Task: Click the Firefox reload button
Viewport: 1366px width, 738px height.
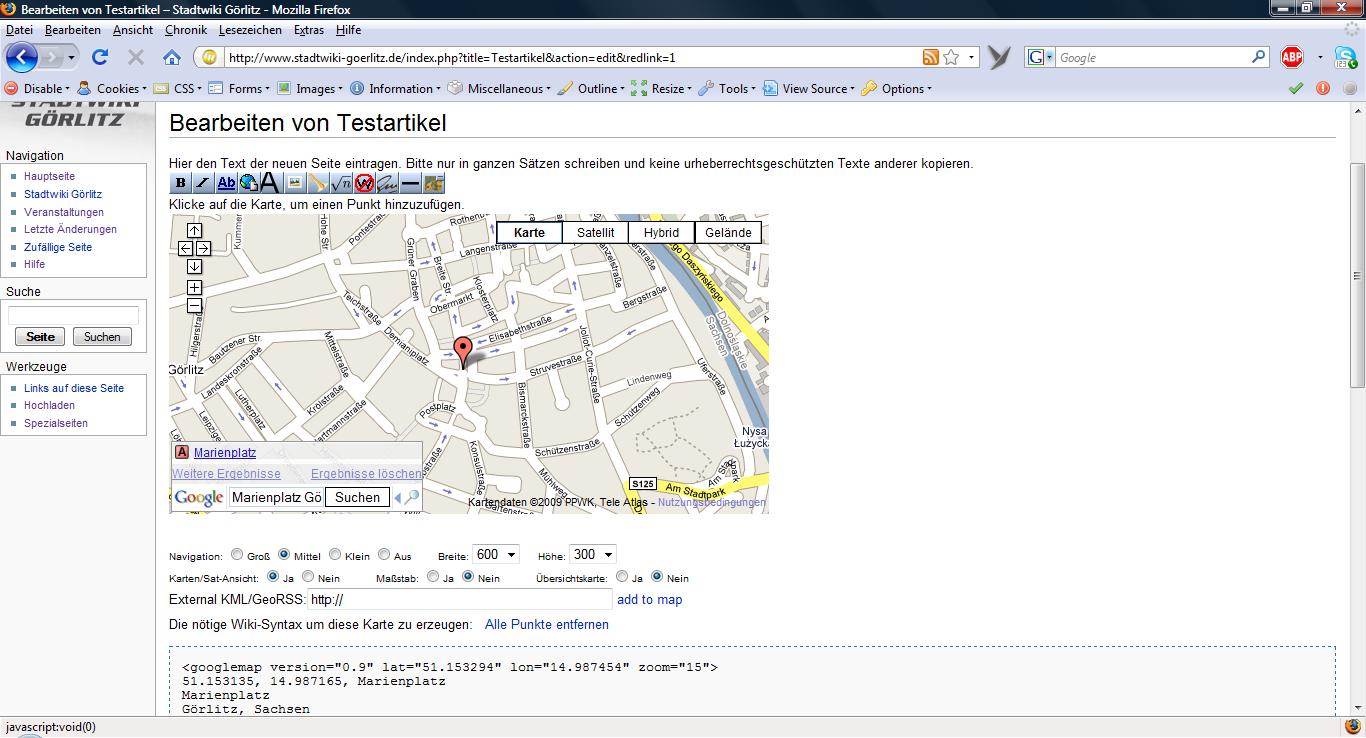Action: pyautogui.click(x=99, y=58)
